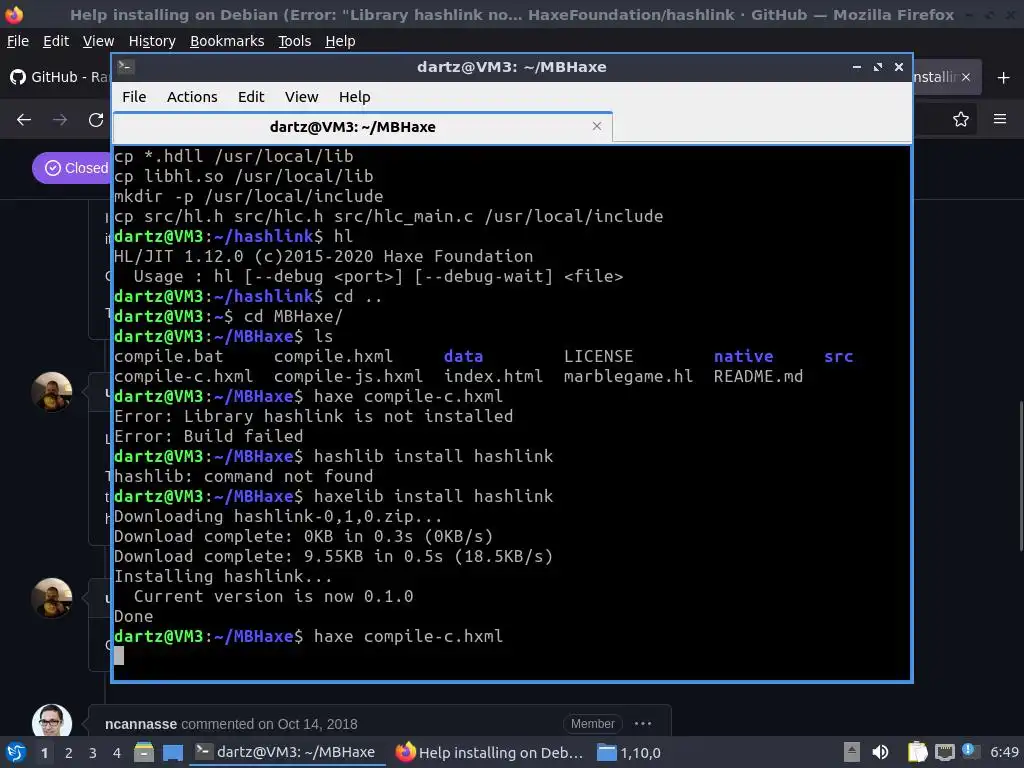Open the terminal's File menu
The width and height of the screenshot is (1024, 768).
click(134, 97)
